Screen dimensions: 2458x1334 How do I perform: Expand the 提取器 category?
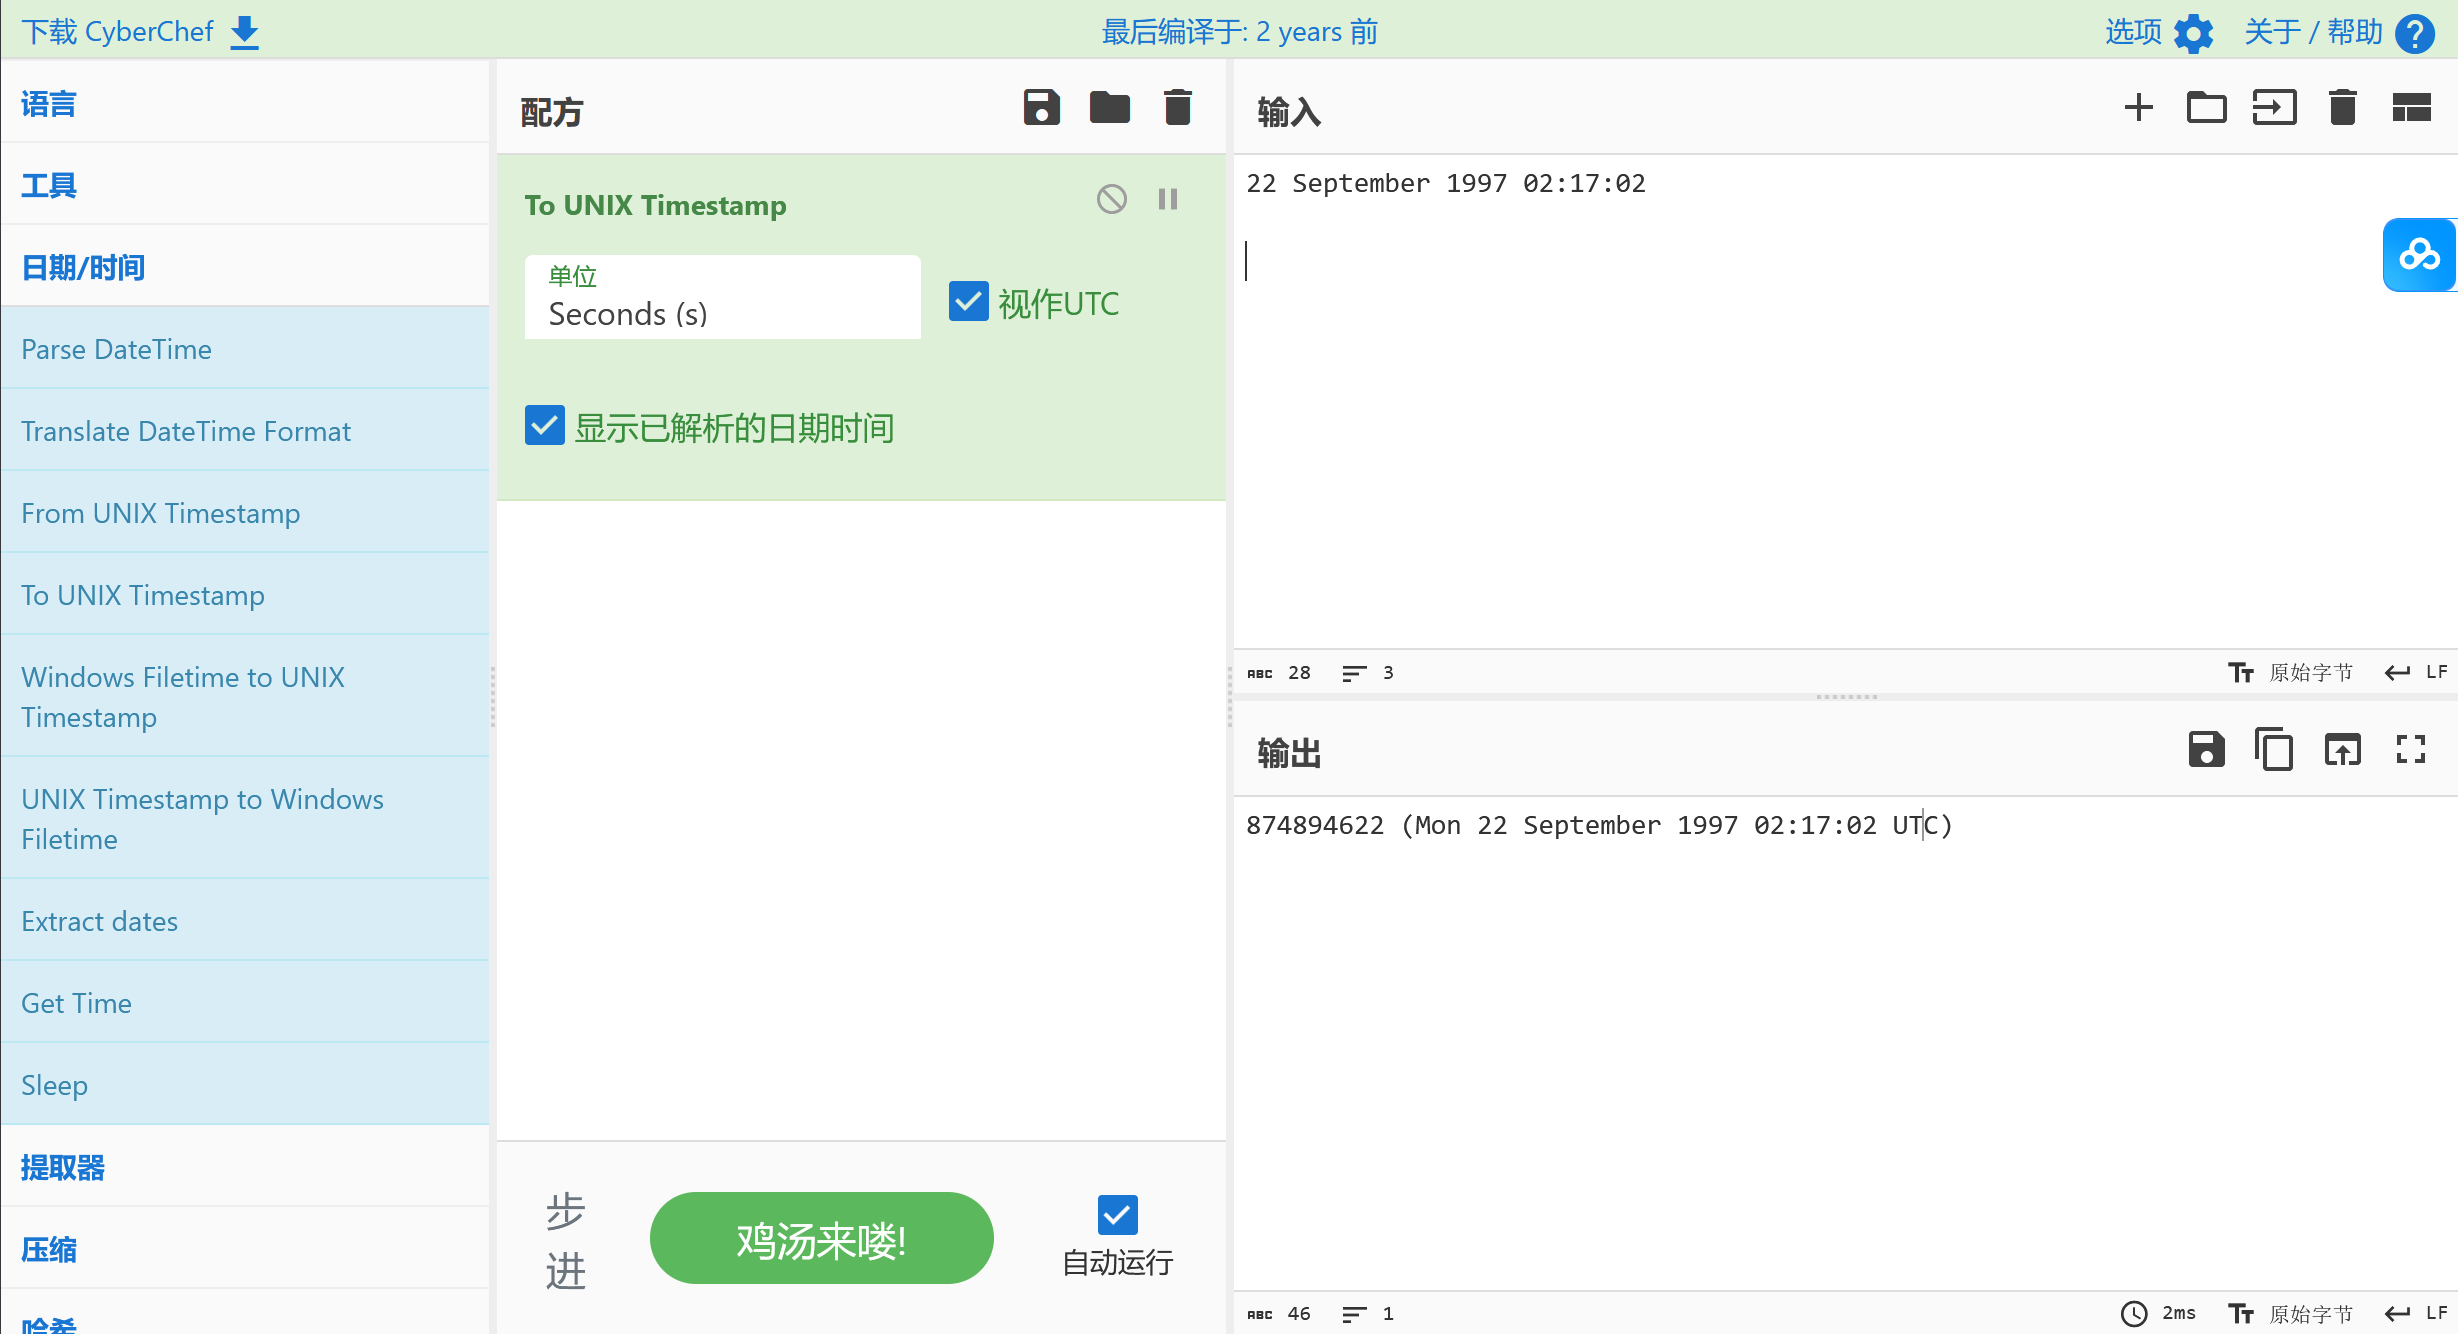click(x=245, y=1167)
